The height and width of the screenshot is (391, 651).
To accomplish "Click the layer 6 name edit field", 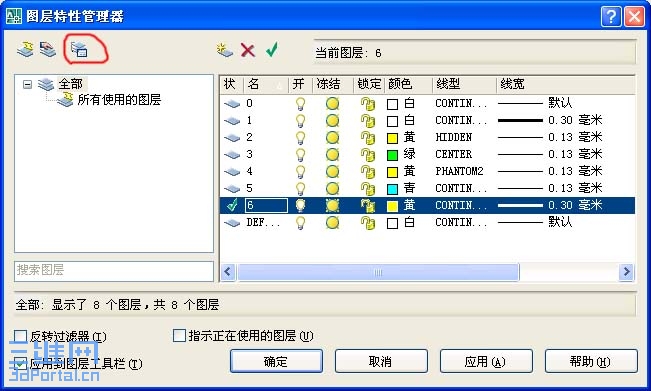I will click(x=266, y=205).
